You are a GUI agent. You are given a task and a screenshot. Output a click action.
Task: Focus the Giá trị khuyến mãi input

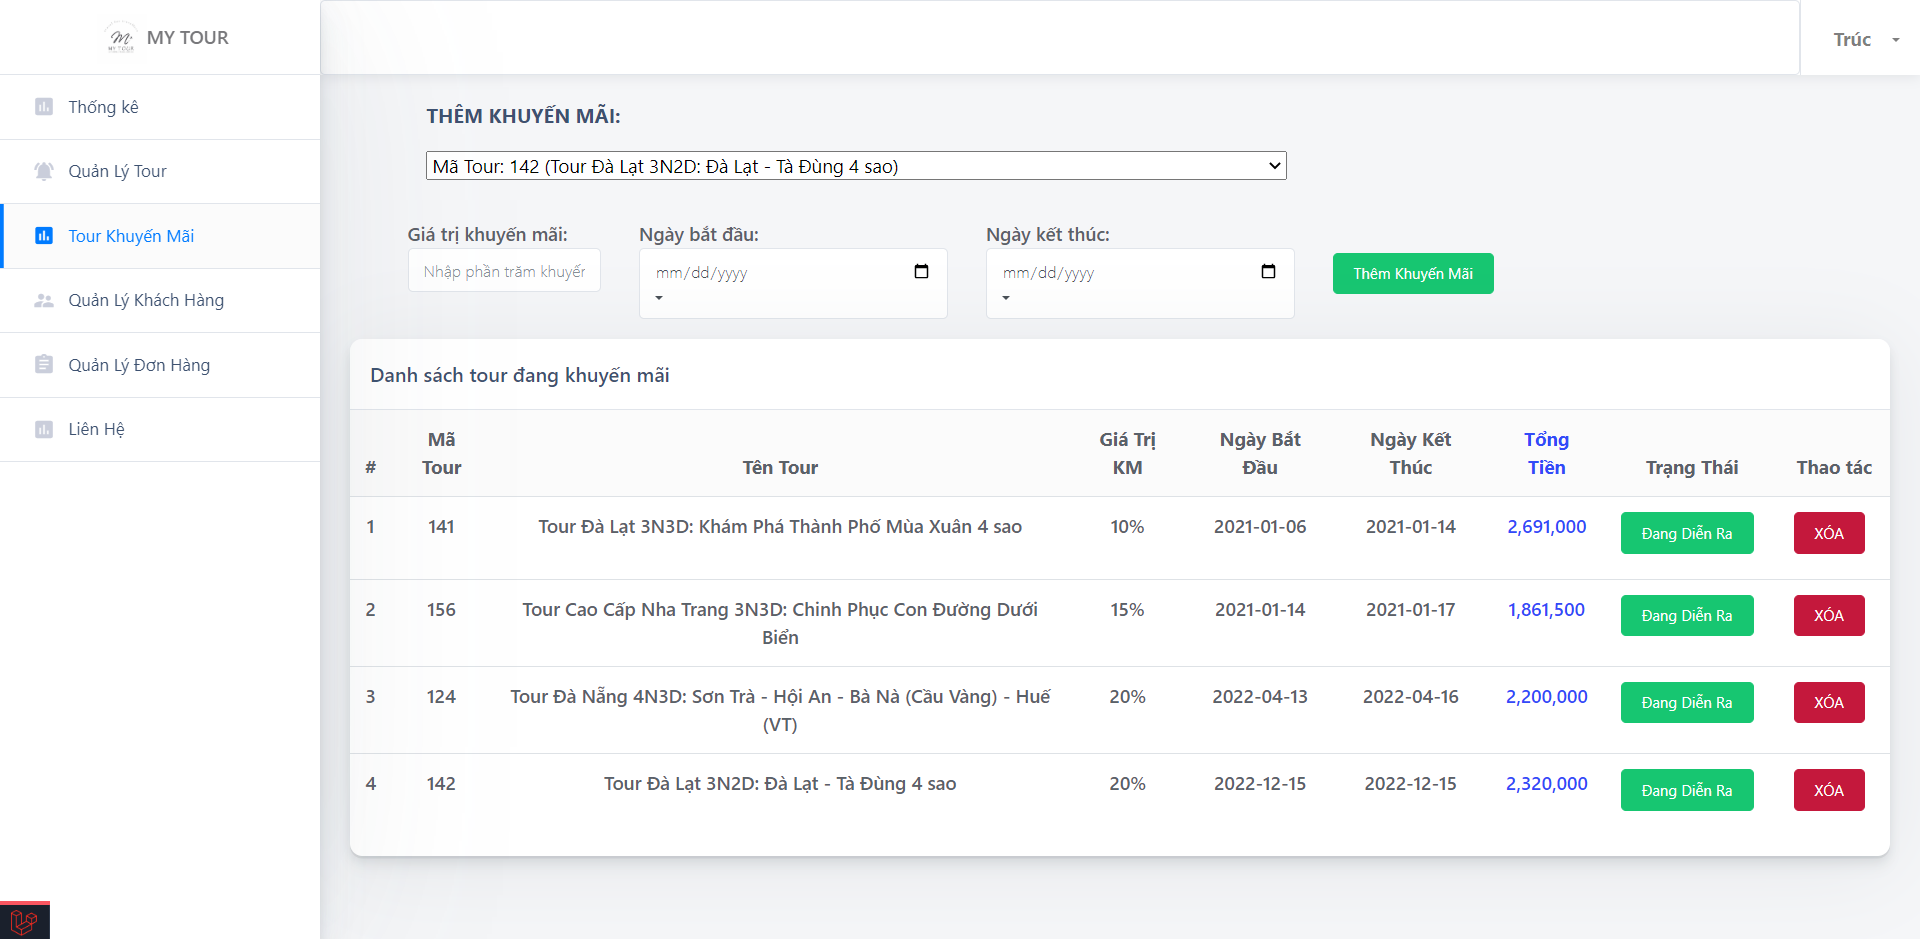pyautogui.click(x=504, y=271)
